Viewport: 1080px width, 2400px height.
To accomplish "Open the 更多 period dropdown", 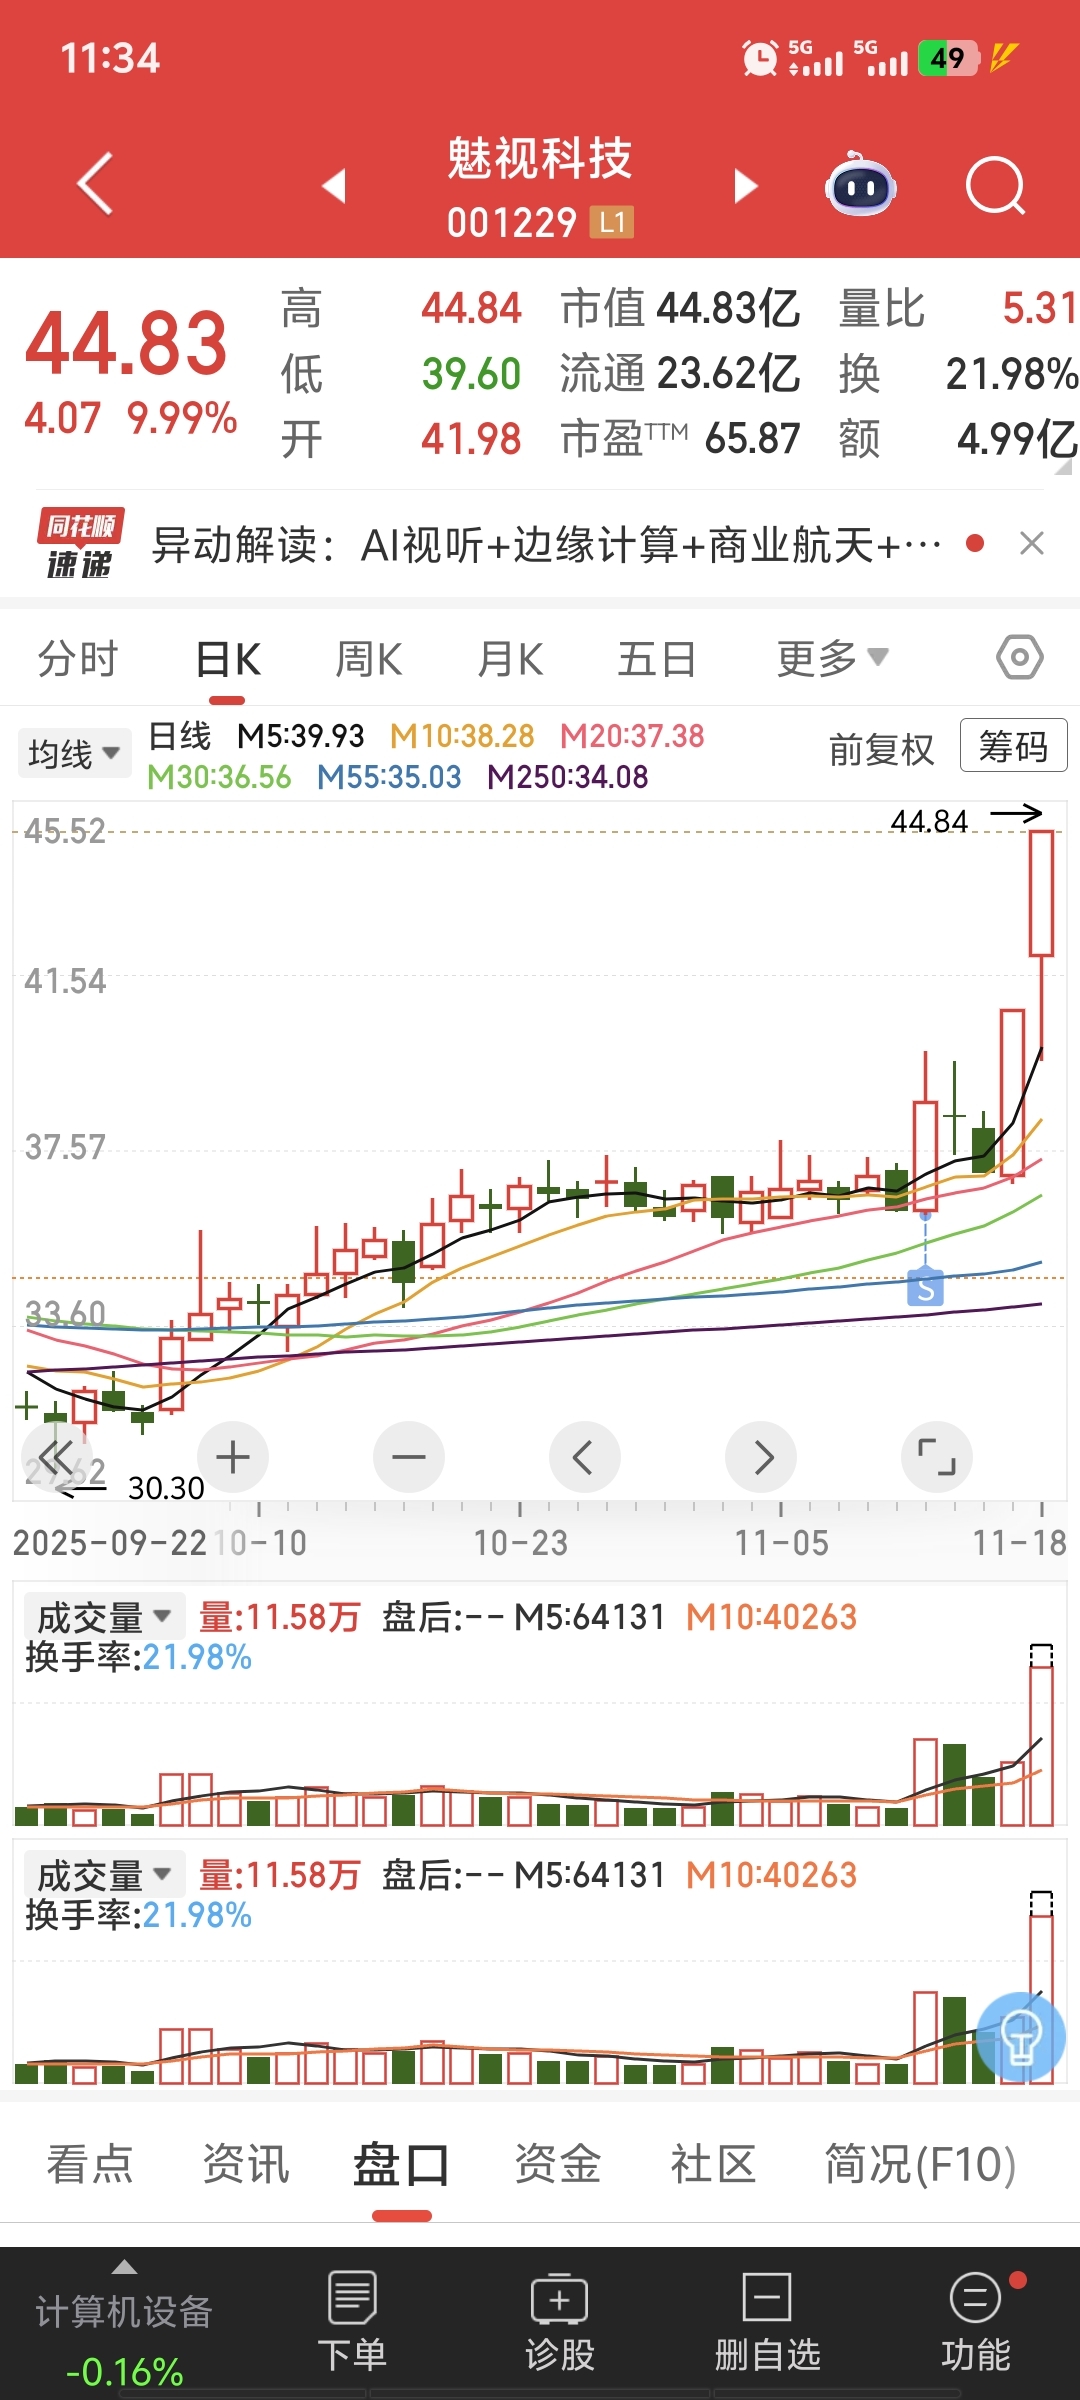I will (832, 659).
